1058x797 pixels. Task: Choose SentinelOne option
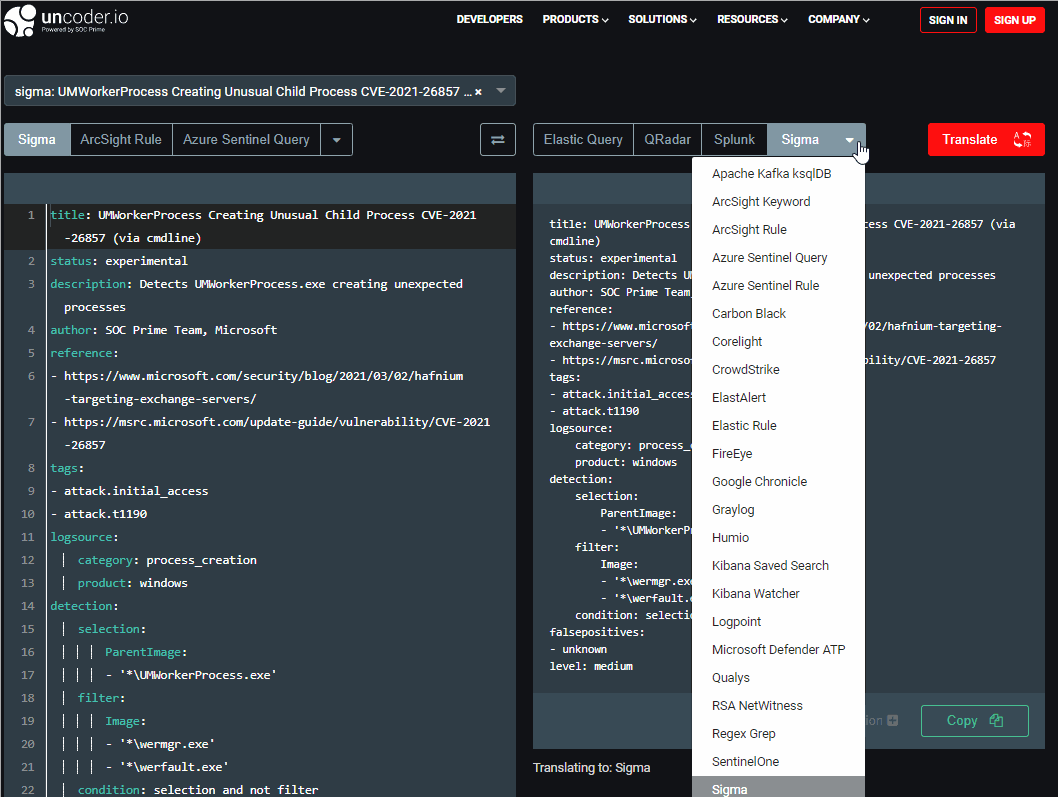pyautogui.click(x=779, y=762)
